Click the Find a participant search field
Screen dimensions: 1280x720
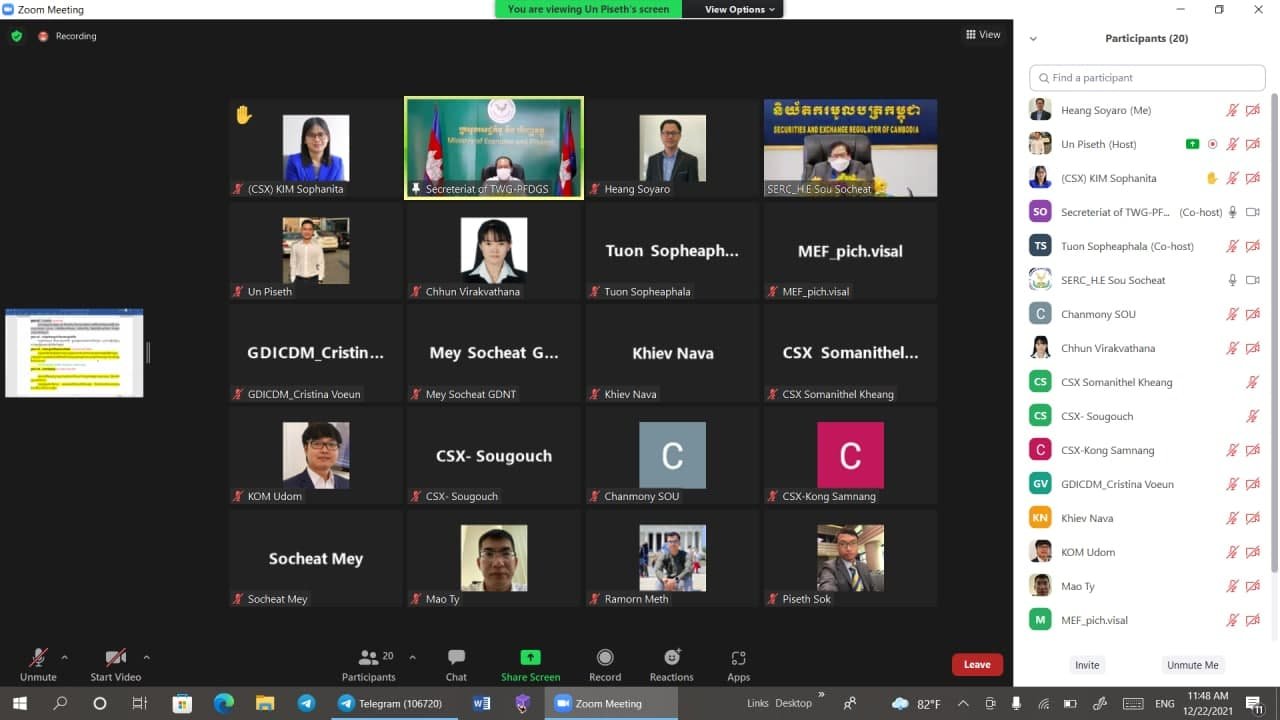click(1147, 78)
